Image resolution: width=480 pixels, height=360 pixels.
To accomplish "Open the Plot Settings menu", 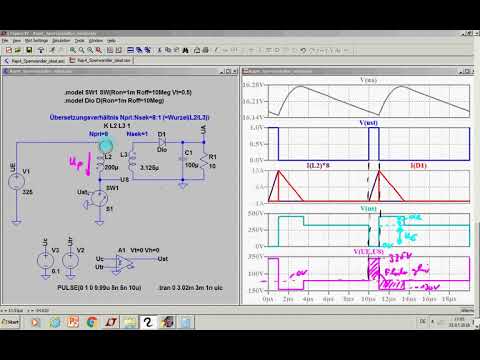I will click(x=36, y=41).
